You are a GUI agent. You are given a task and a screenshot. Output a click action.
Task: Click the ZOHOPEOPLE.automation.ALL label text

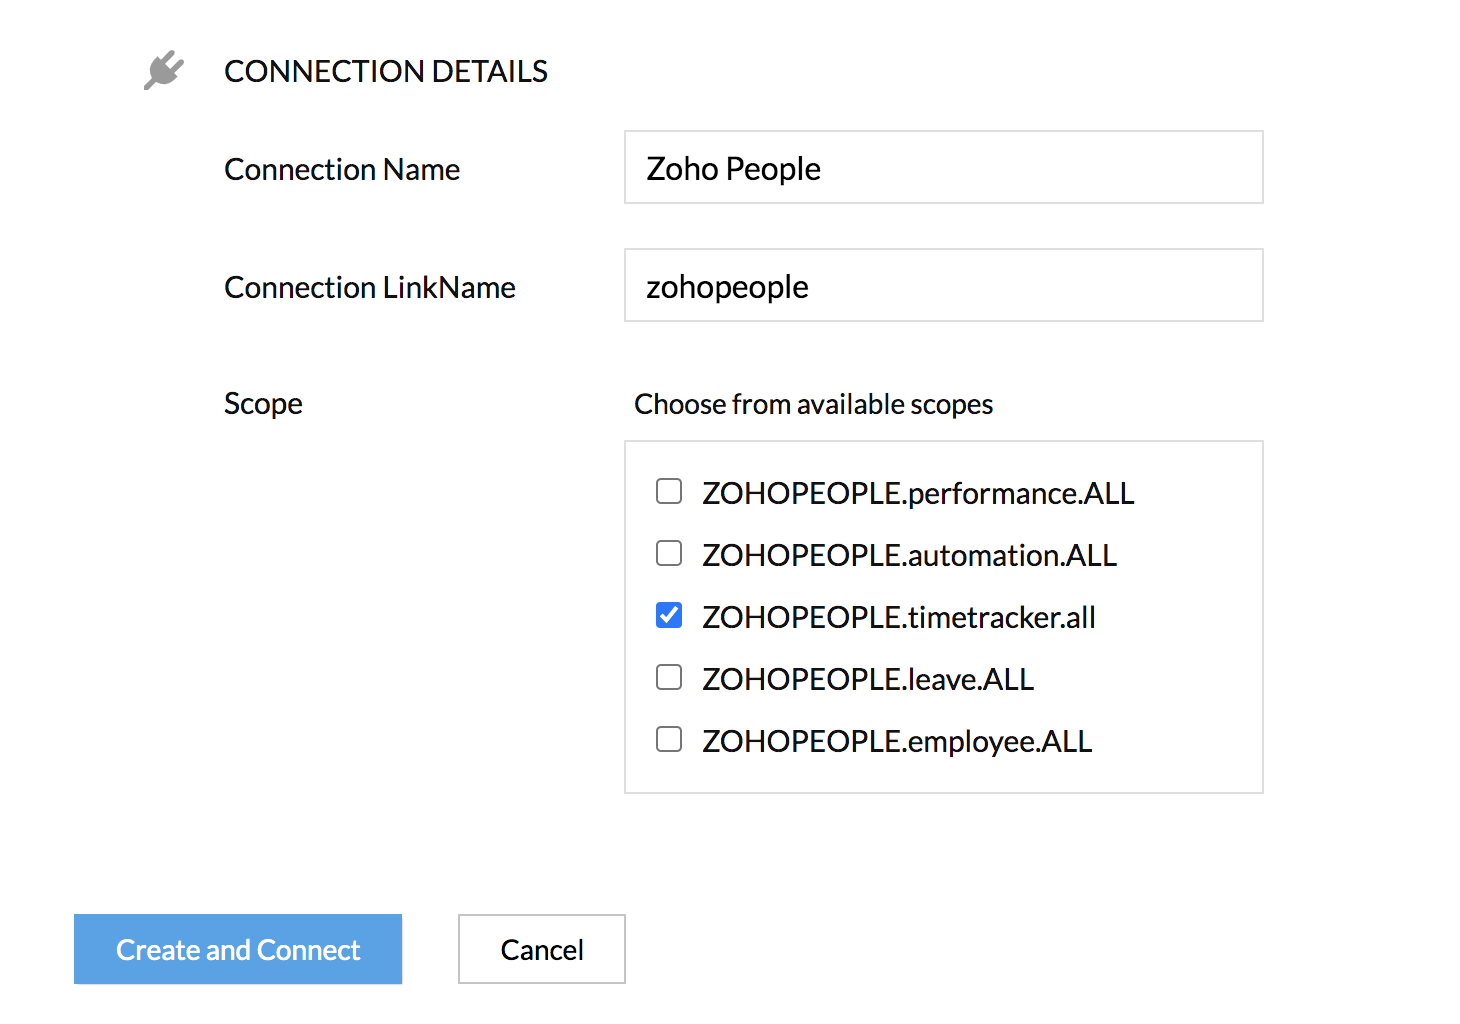pyautogui.click(x=909, y=555)
